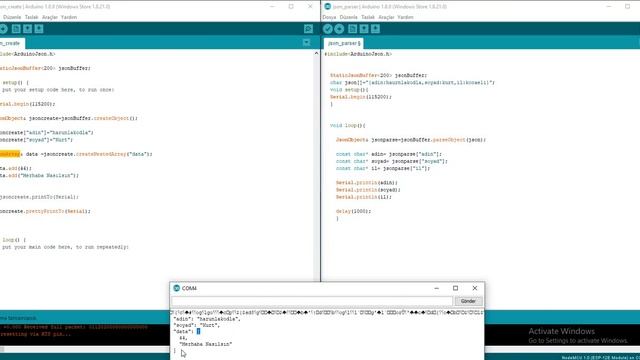Click Open sketch icon in json_parser window
Viewport: 640px width, 360px height.
pos(364,29)
